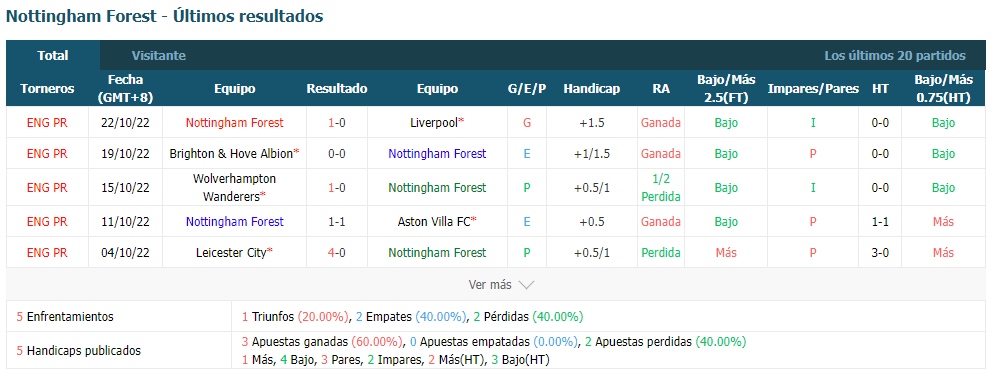Click ENG PR in the 22/10/22 row

point(47,123)
